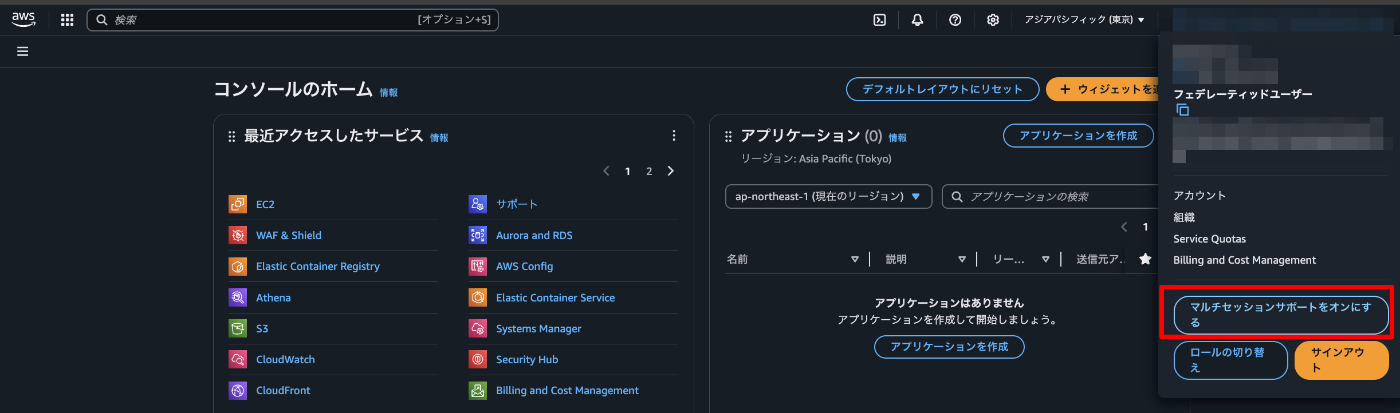Click the AWS Config icon
1400x413 pixels.
pos(478,266)
